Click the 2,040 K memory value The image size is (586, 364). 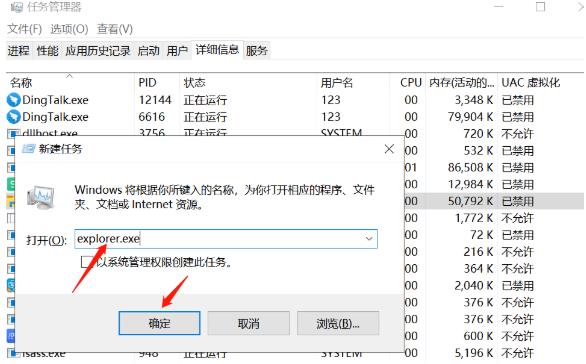click(474, 286)
